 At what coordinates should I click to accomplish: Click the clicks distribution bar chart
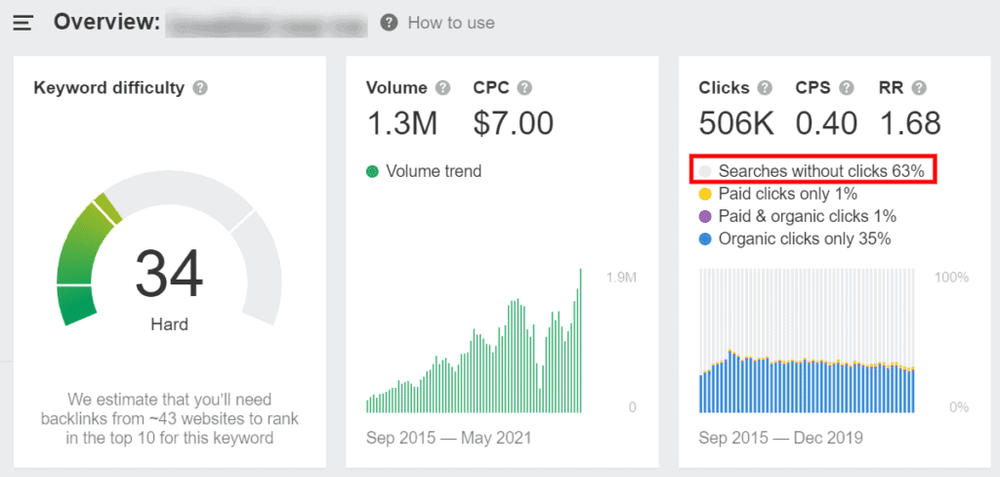(x=807, y=341)
